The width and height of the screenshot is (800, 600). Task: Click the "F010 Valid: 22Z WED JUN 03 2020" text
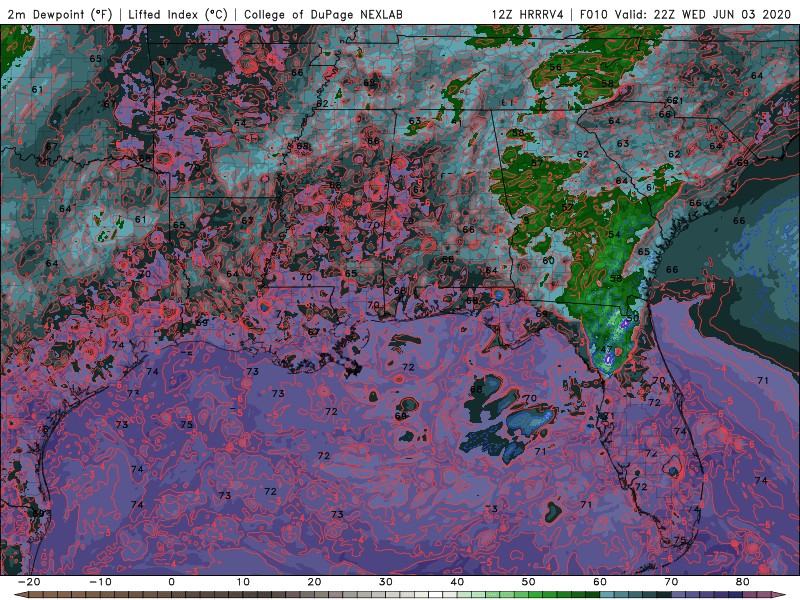point(685,14)
